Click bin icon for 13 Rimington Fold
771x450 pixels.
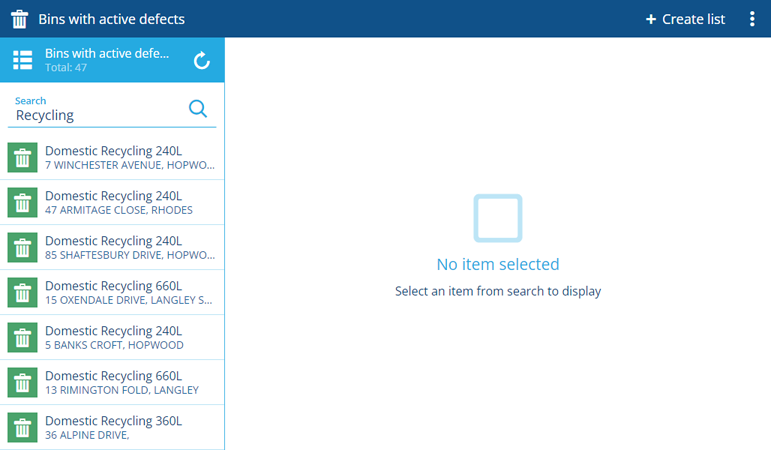point(23,382)
